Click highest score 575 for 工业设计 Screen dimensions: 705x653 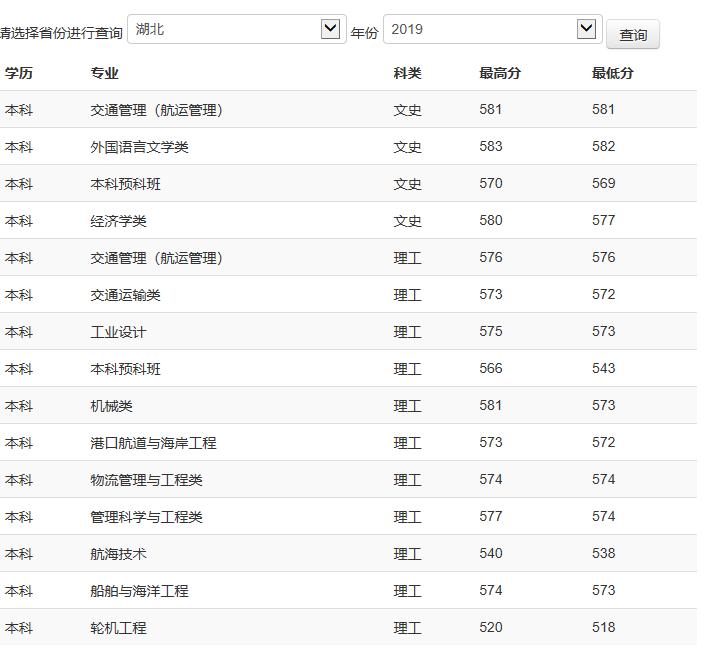(491, 331)
